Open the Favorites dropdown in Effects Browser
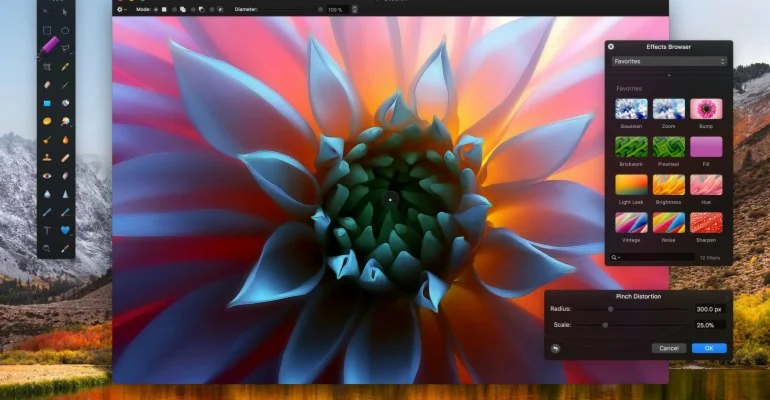 [669, 61]
